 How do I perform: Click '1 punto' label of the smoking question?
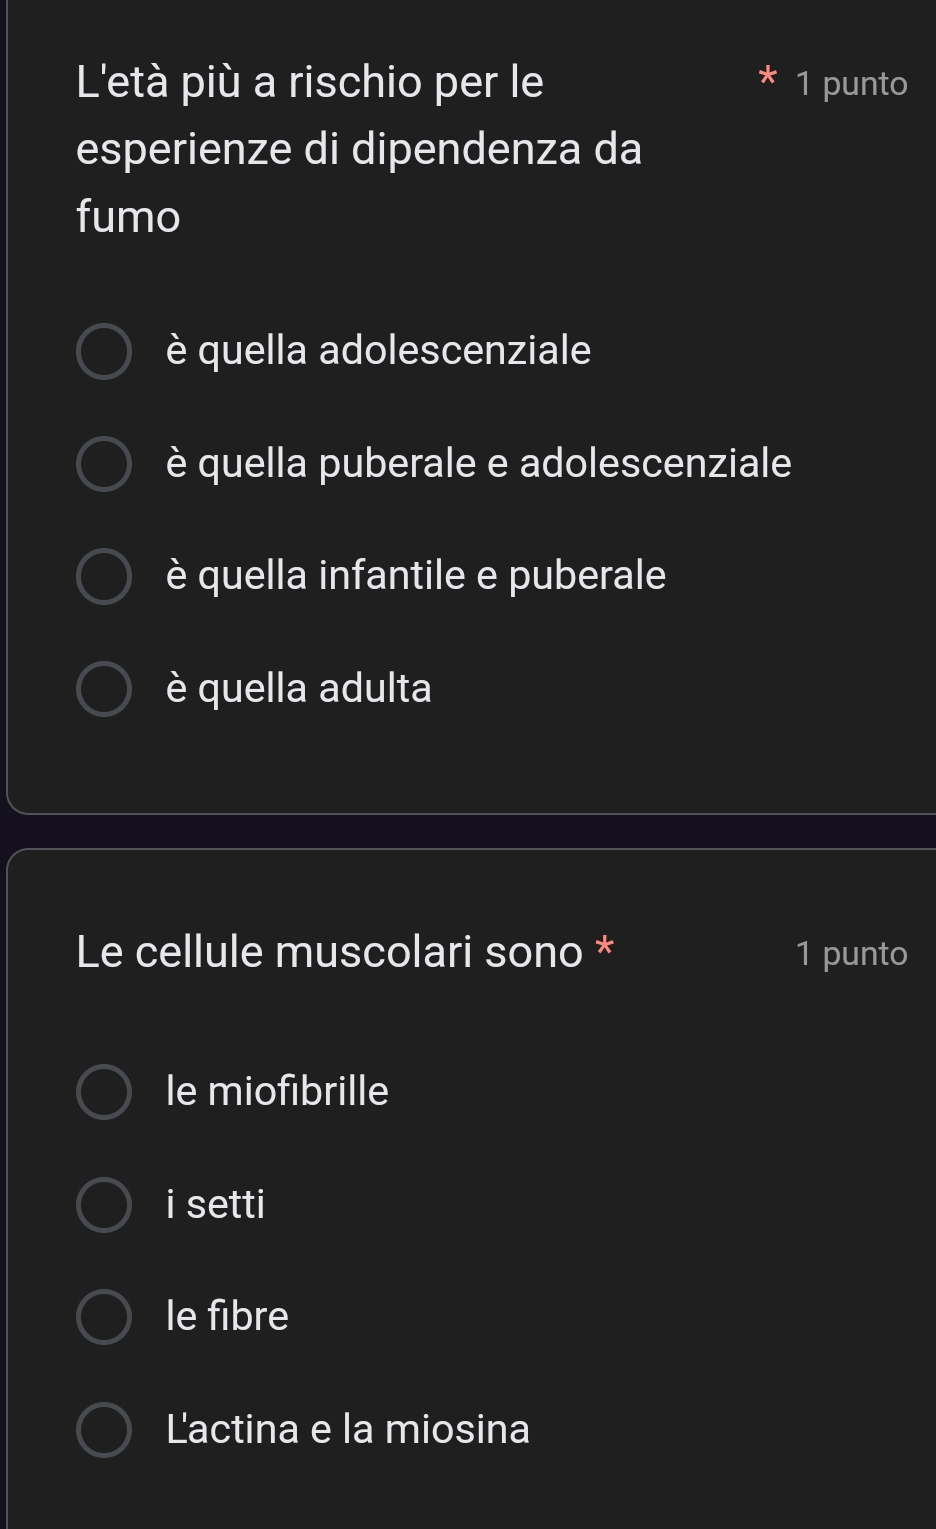[851, 84]
